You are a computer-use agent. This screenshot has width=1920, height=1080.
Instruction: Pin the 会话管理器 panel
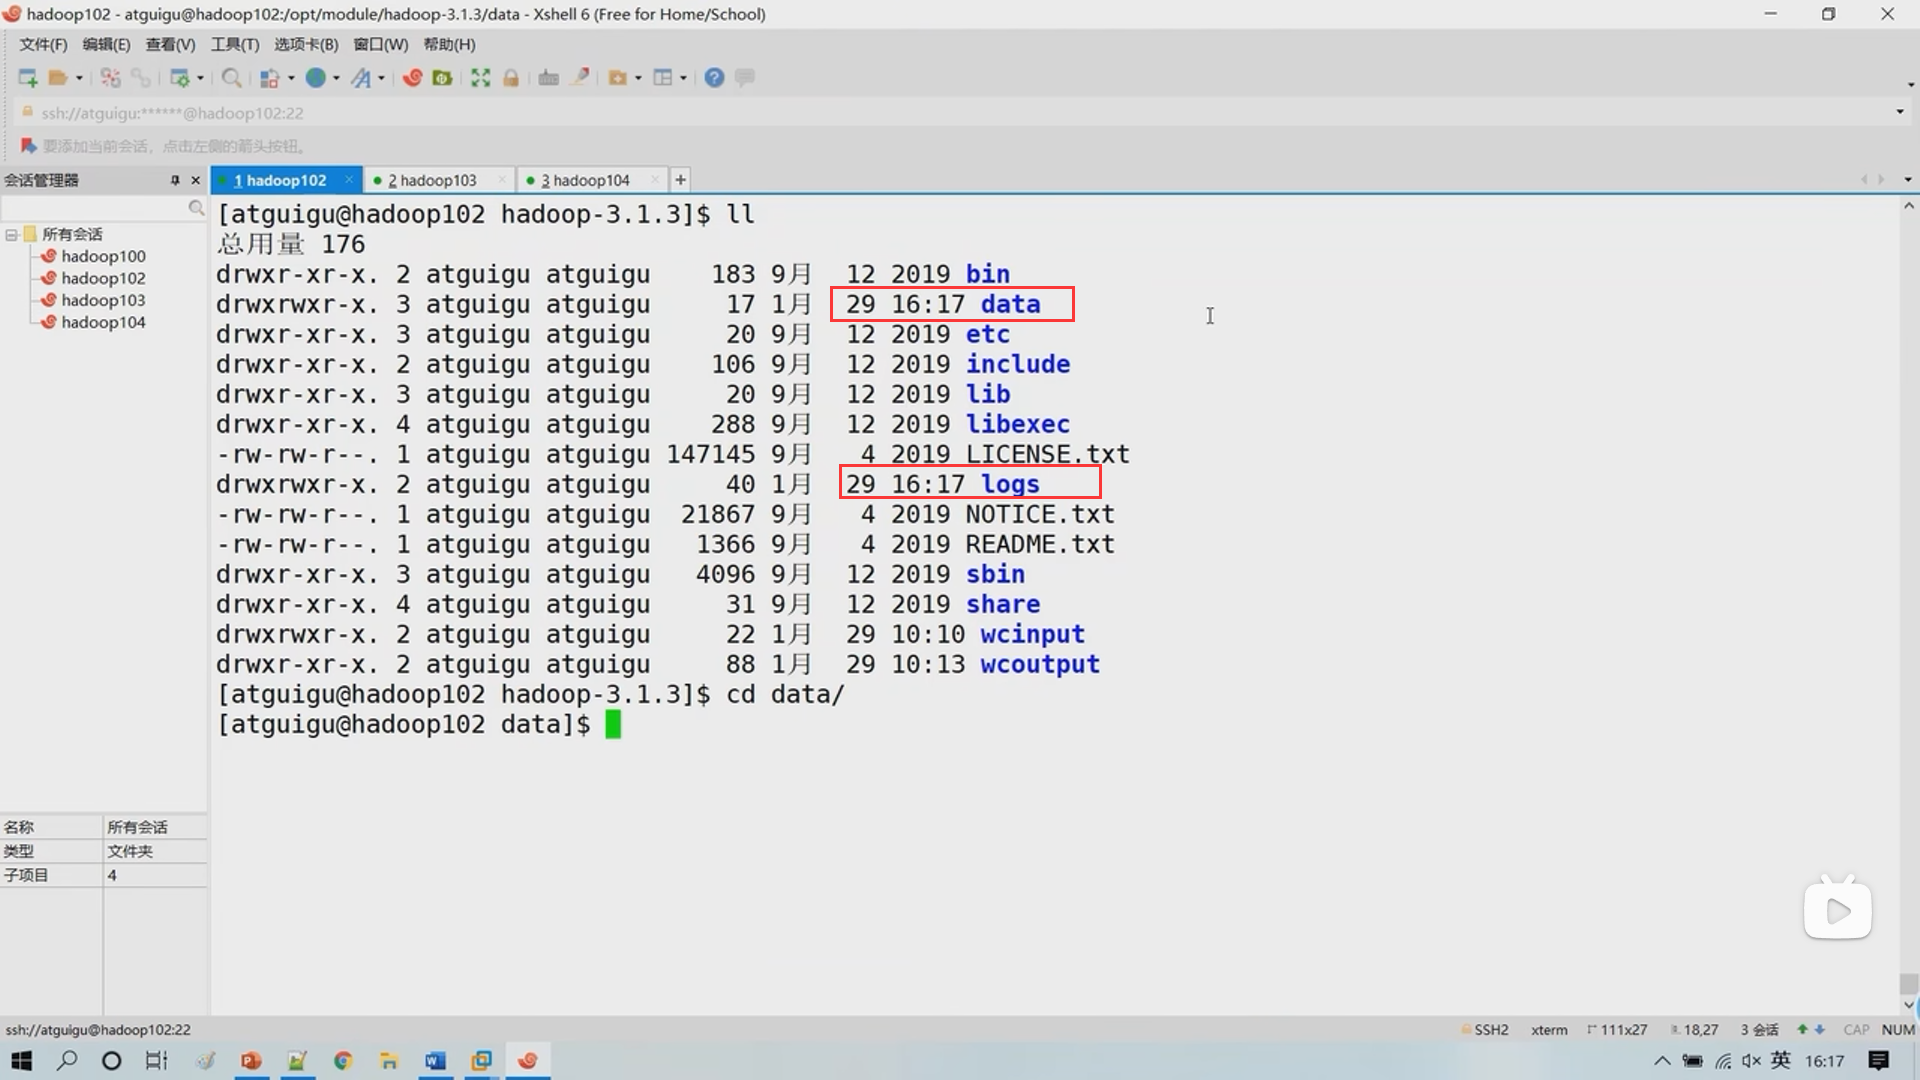(175, 180)
